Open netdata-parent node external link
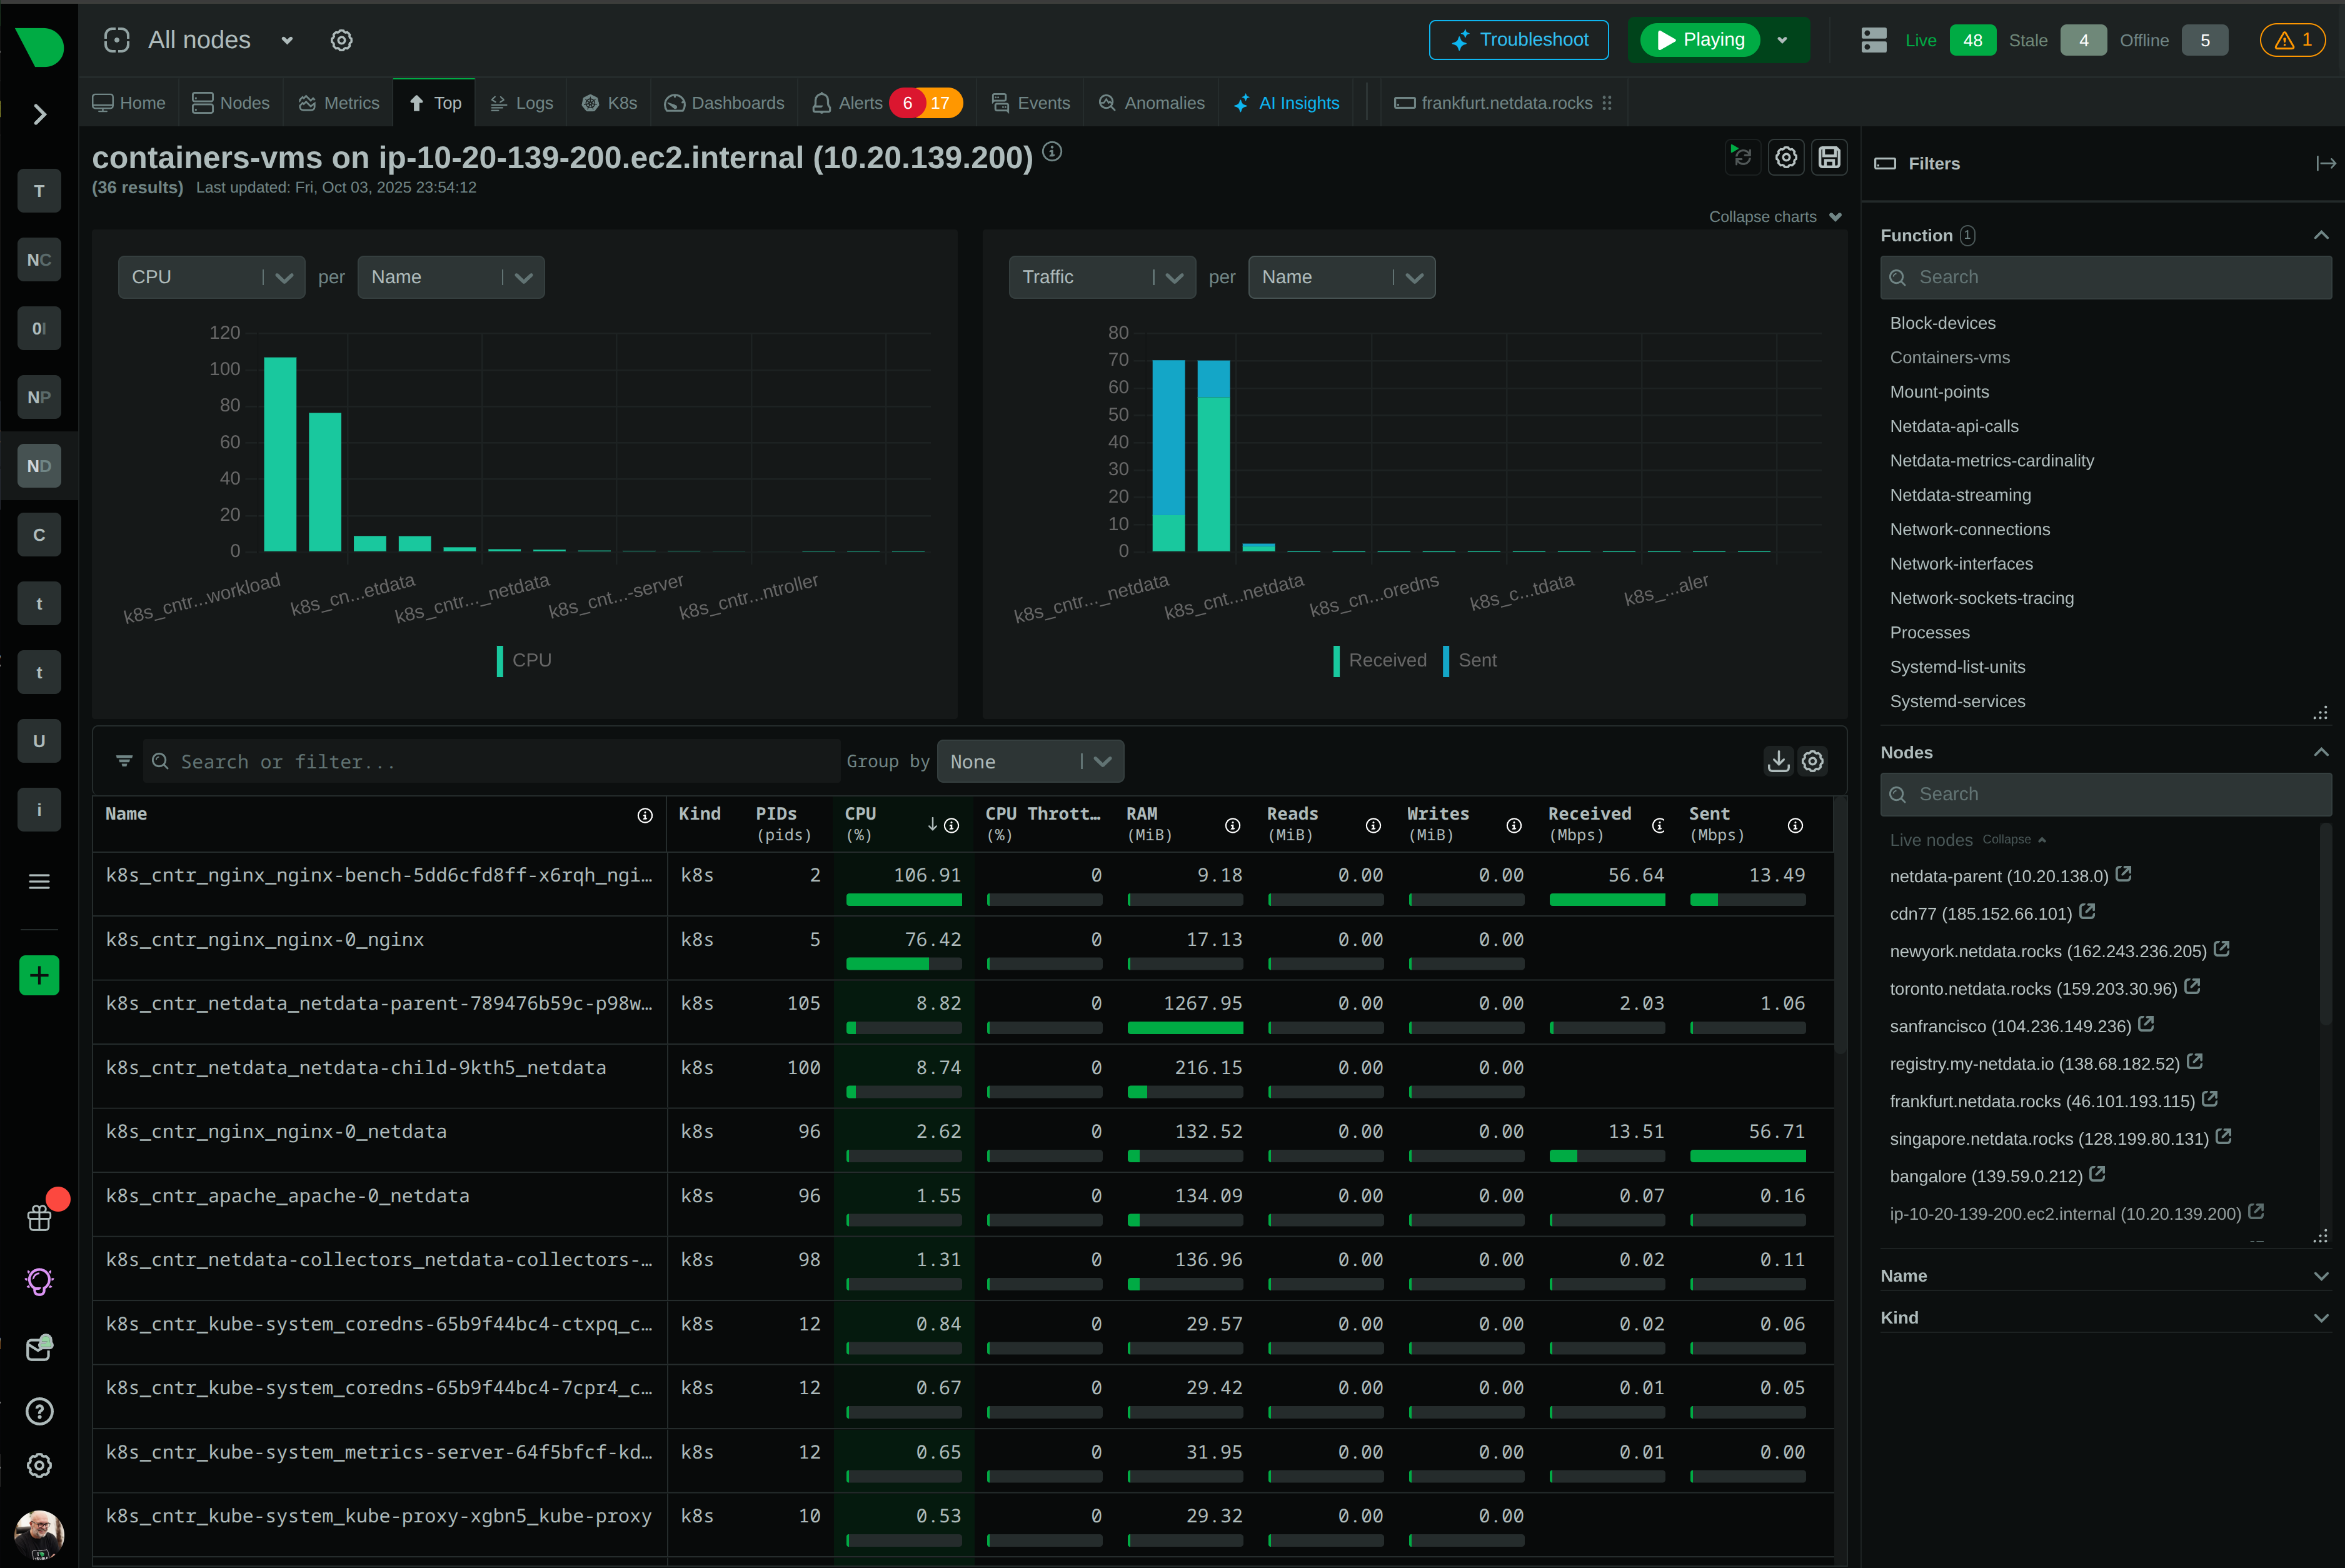 2124,875
